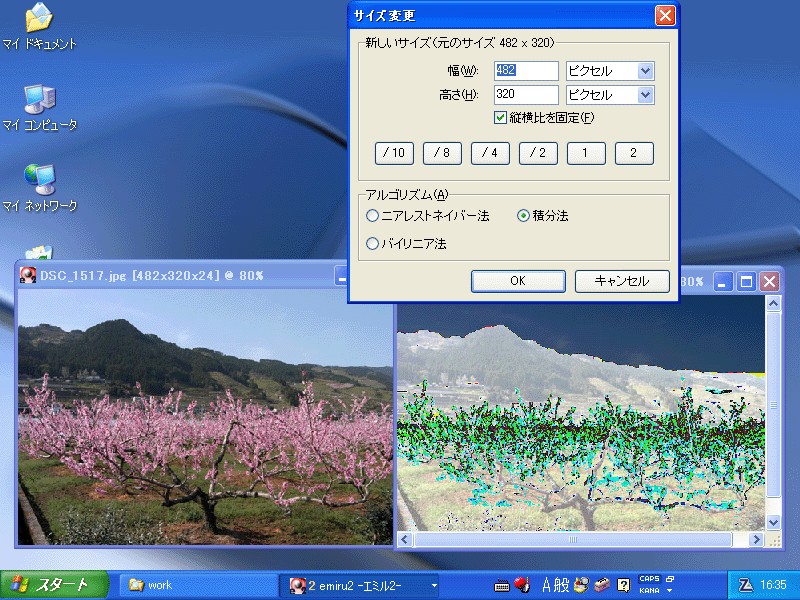Click the ZoneAlarm tray icon
The image size is (800, 600).
745,585
